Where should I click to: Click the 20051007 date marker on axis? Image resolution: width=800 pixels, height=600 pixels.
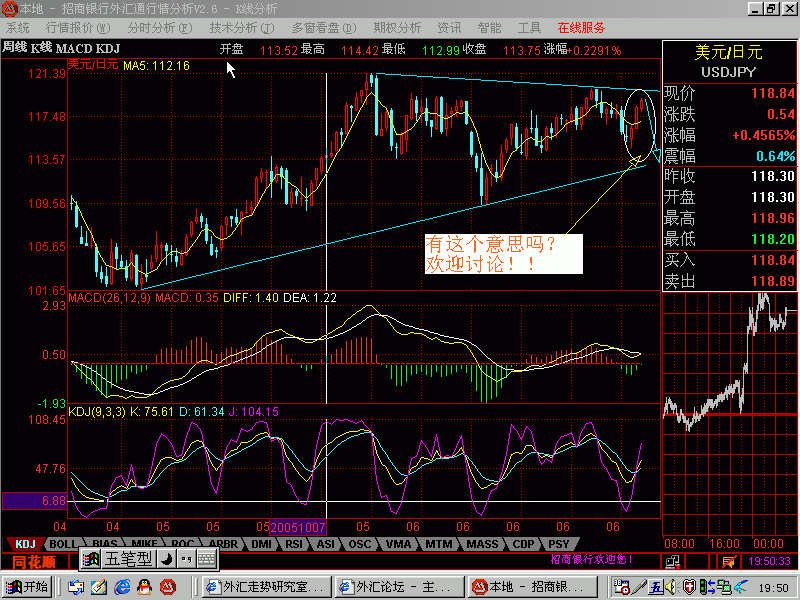(297, 527)
